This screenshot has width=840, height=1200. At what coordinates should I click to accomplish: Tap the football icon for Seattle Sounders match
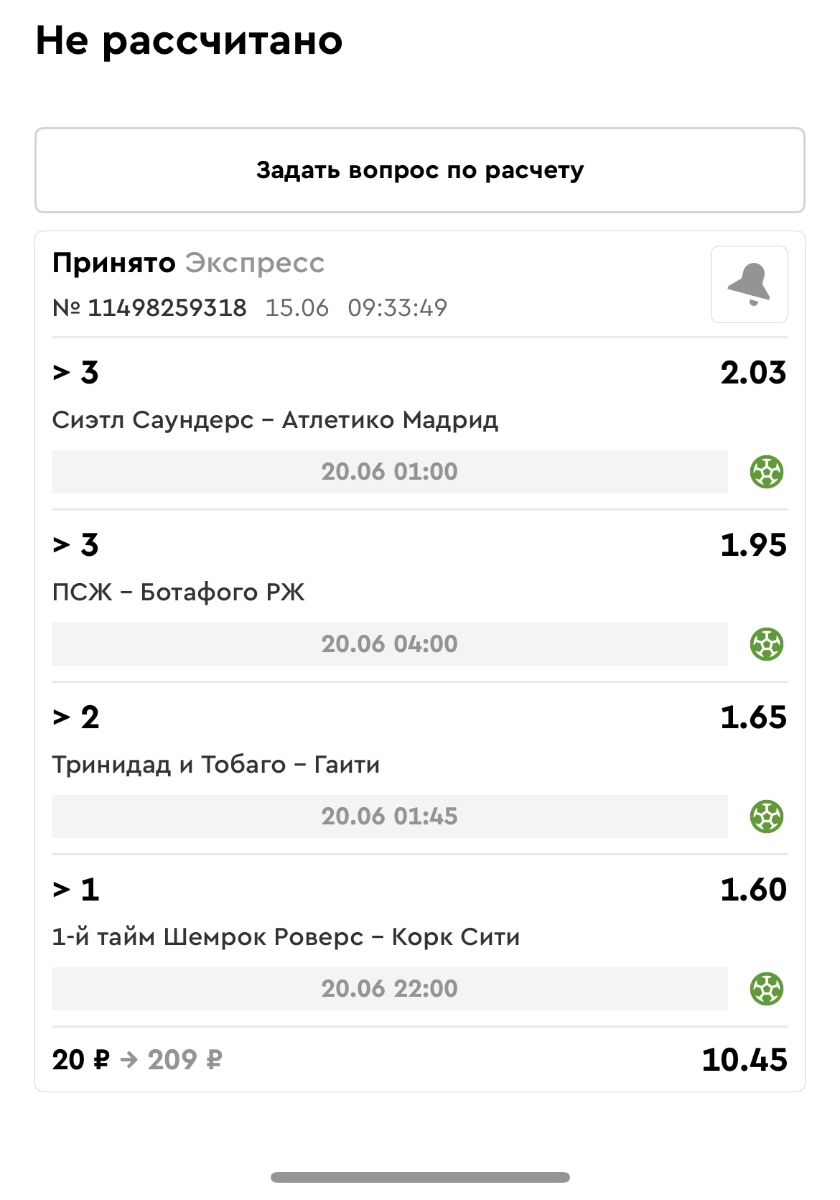tap(767, 471)
